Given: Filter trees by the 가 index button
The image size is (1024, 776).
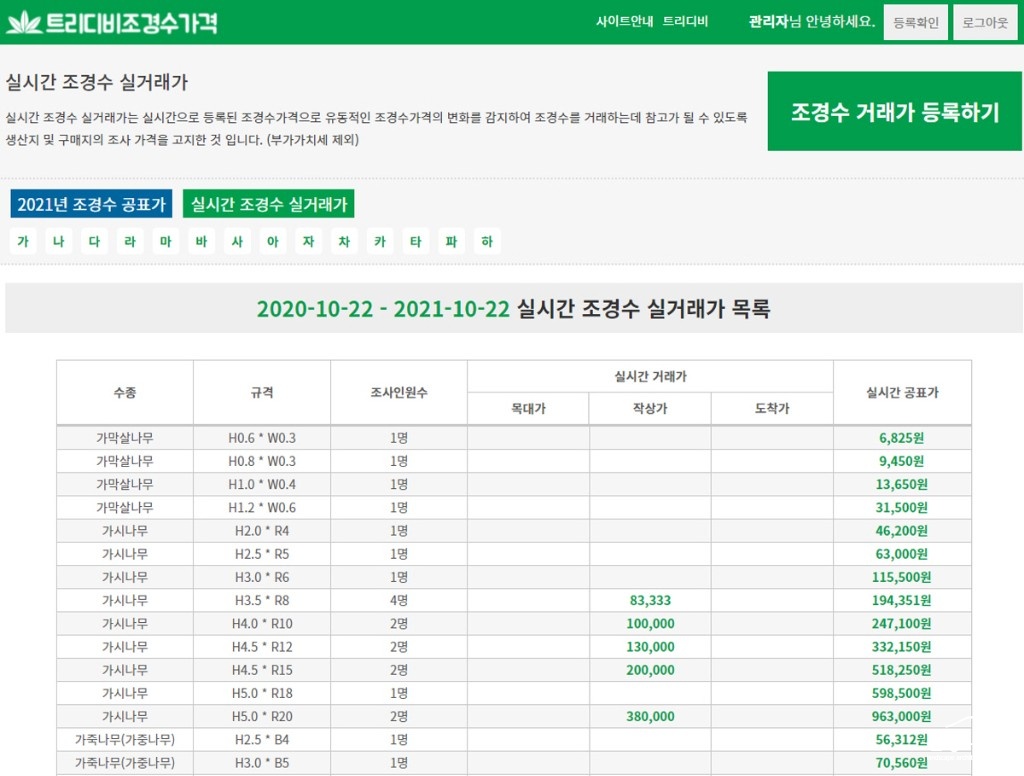Looking at the screenshot, I should click(23, 242).
